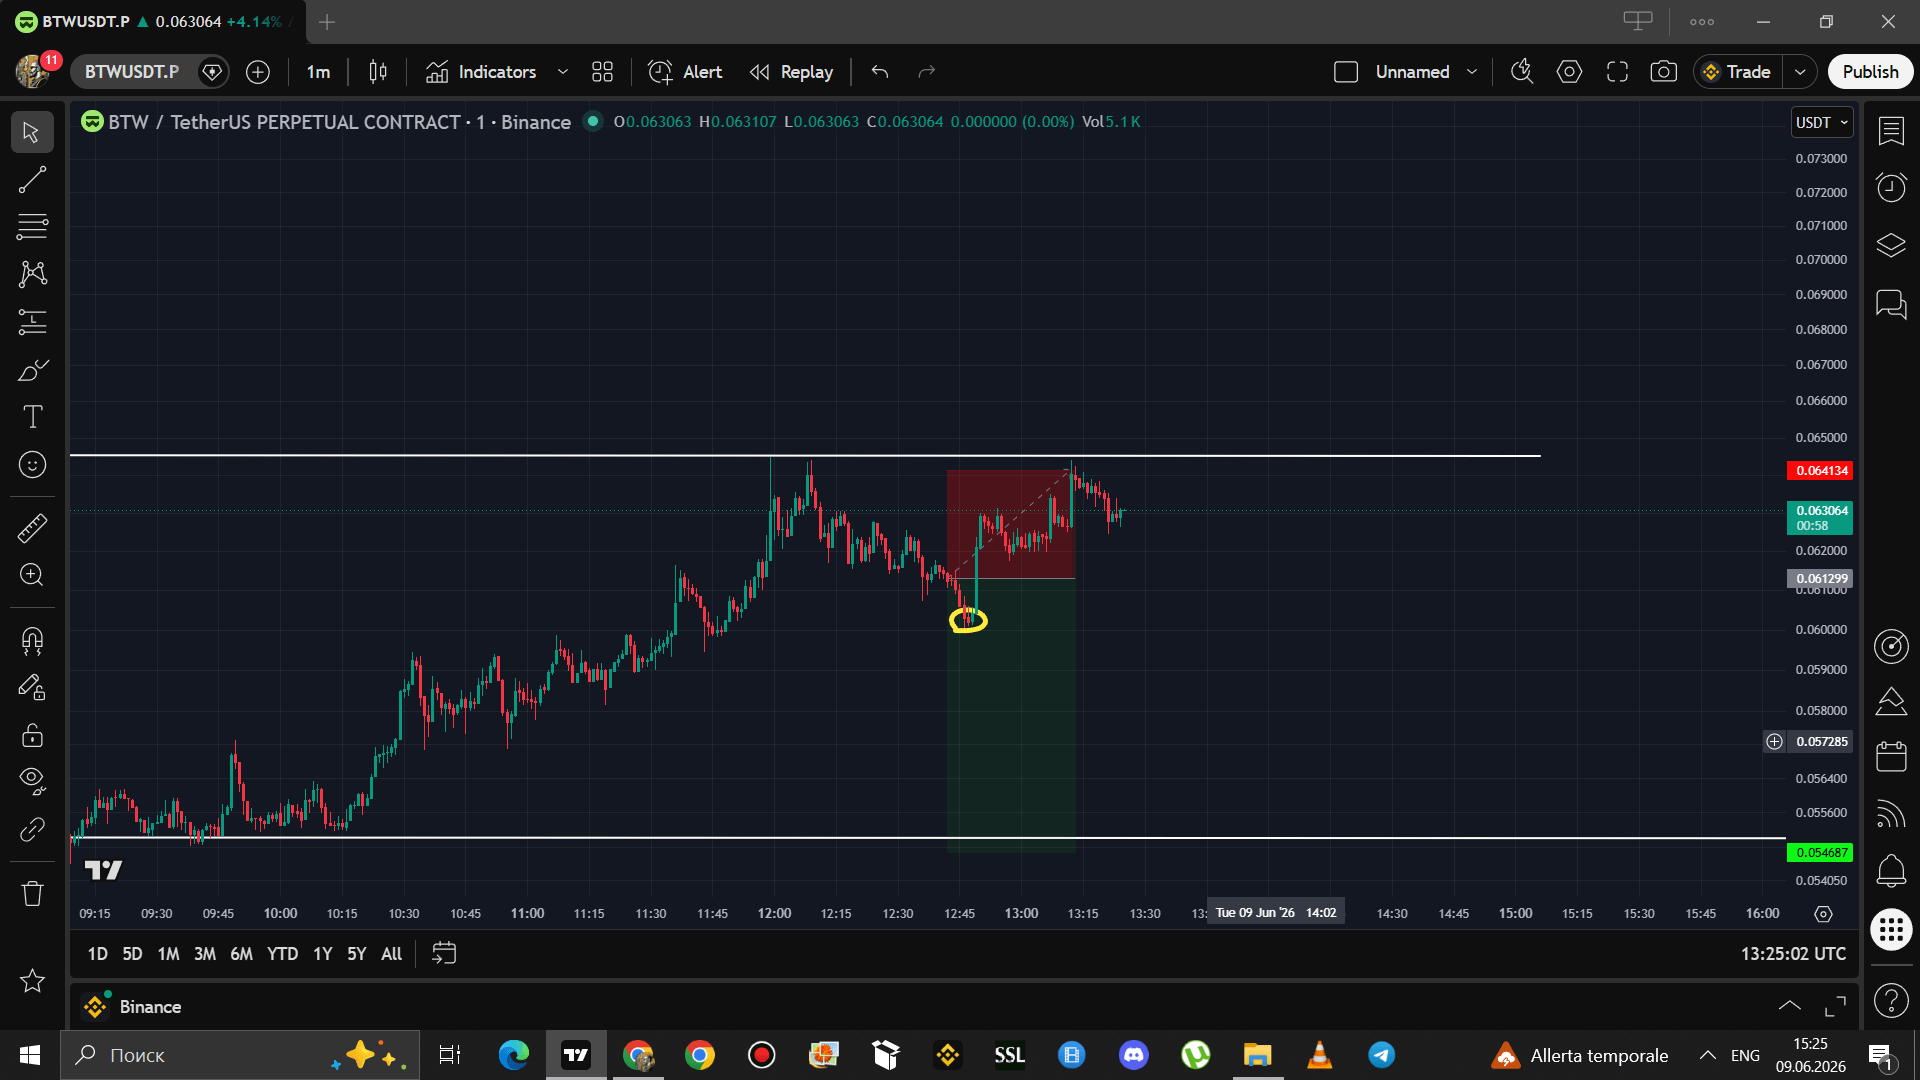Select the 1M time range

(x=168, y=954)
